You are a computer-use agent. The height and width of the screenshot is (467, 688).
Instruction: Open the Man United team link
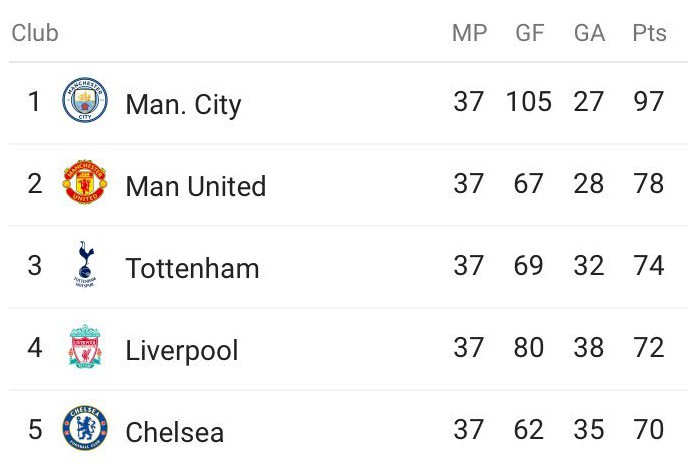click(196, 186)
